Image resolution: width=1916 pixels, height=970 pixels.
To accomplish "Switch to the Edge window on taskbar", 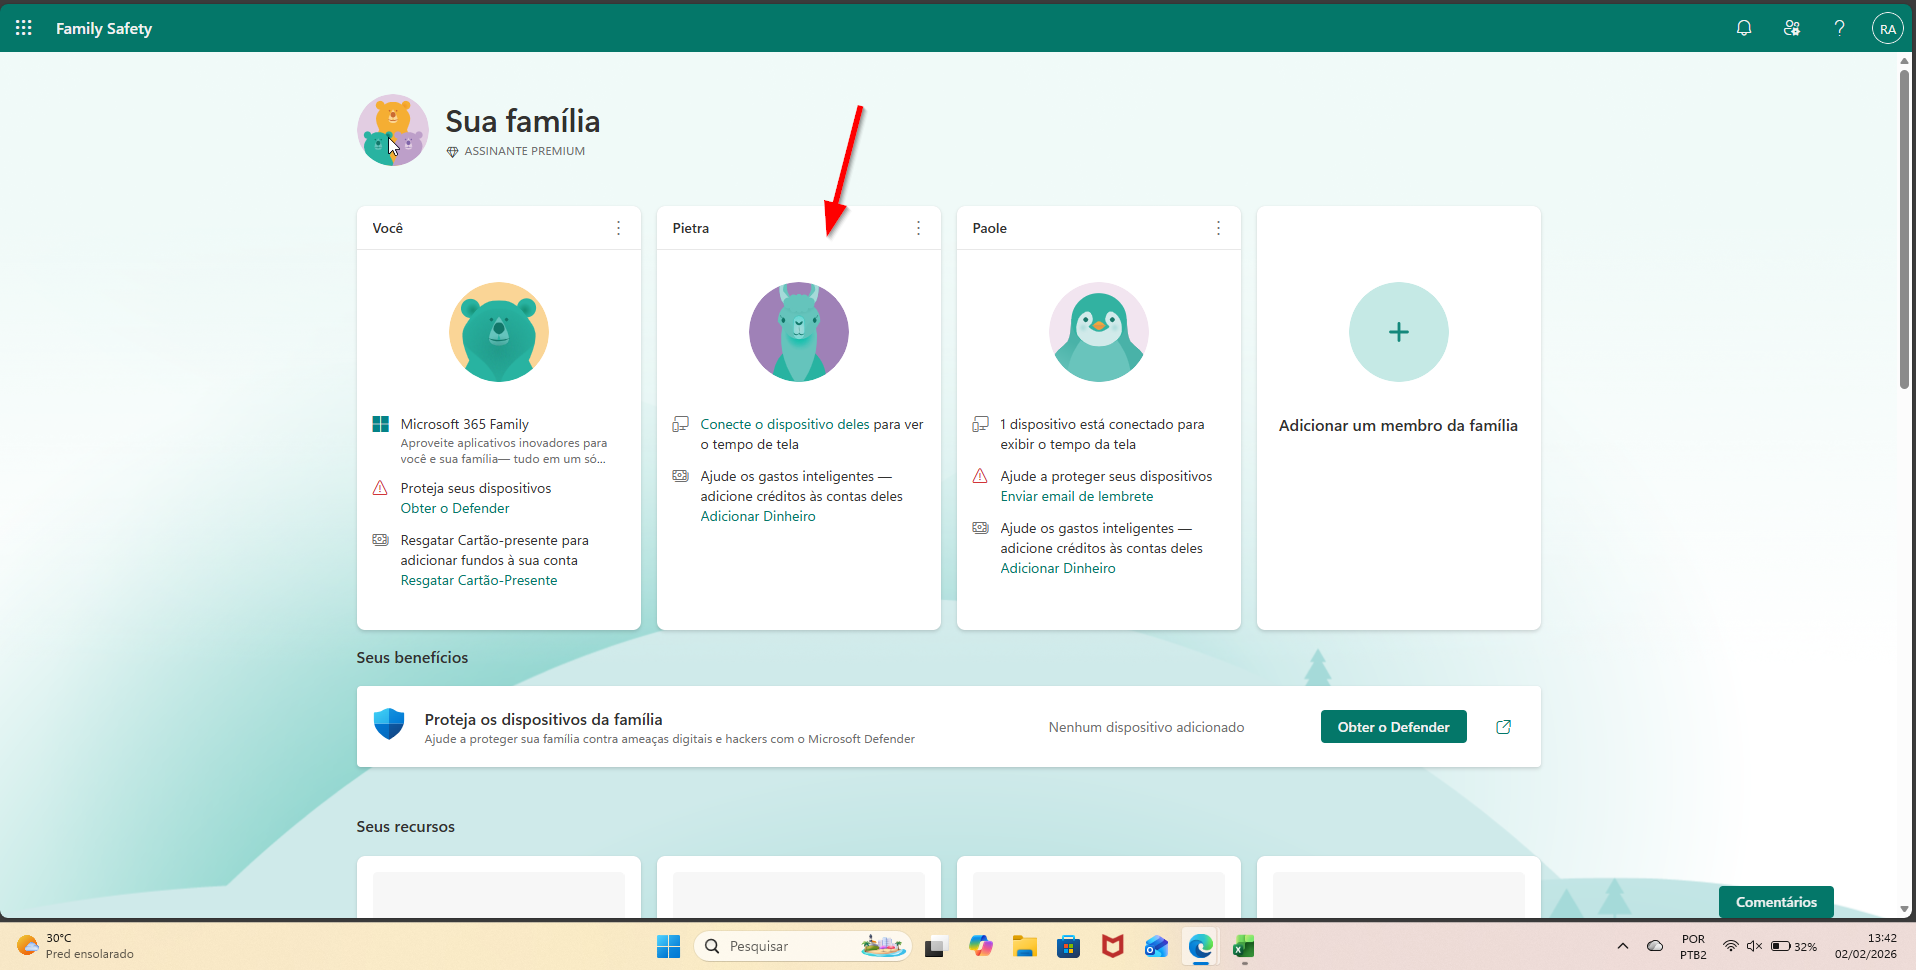I will pos(1201,946).
